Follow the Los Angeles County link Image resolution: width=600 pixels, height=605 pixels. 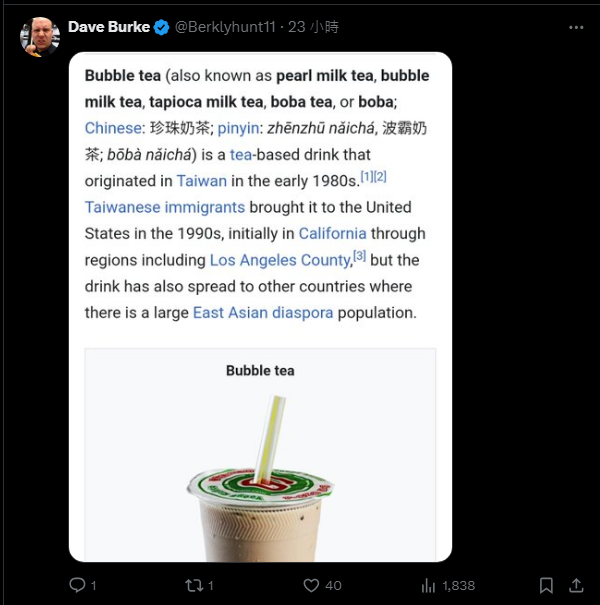(x=280, y=260)
